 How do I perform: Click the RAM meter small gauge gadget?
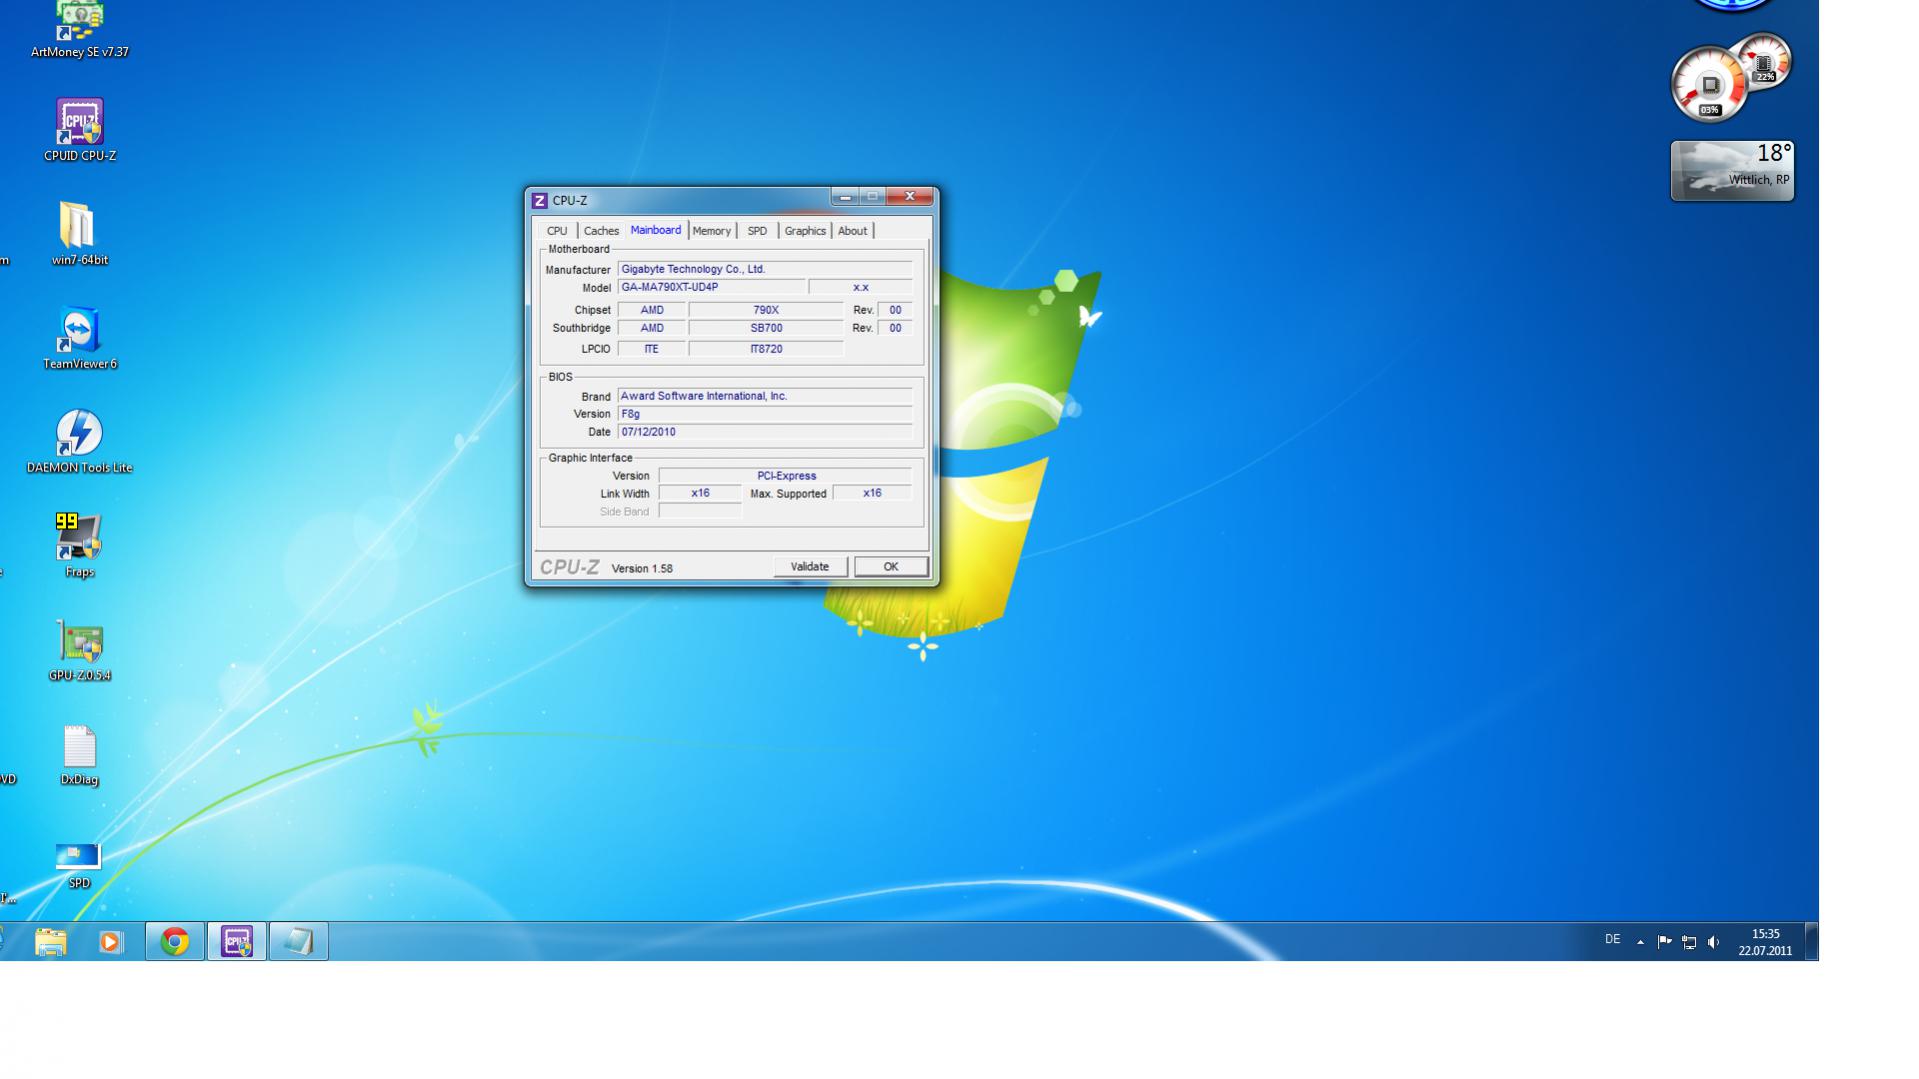(x=1764, y=61)
